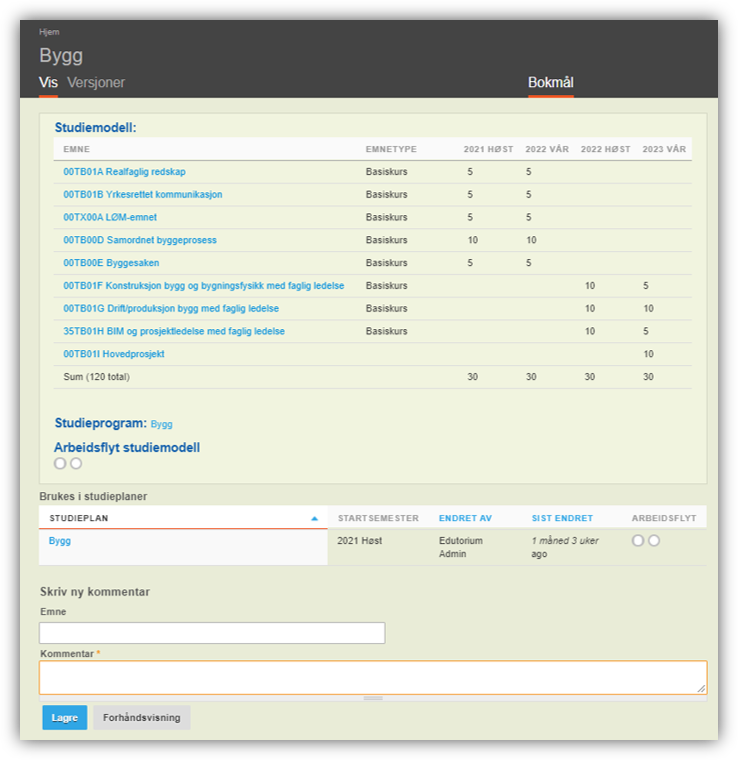
Task: Open course 00TB00E Byggesaken
Action: tap(111, 263)
